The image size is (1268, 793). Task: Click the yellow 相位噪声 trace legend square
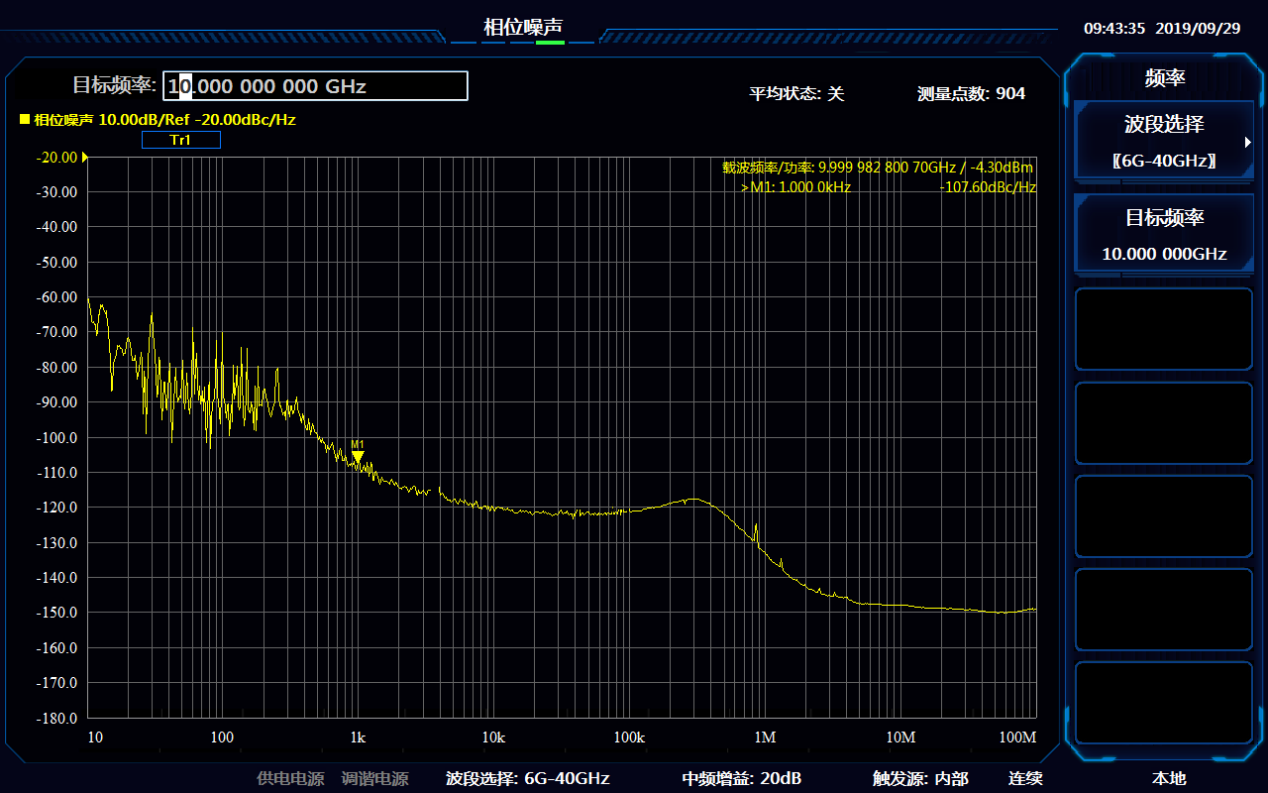click(x=25, y=119)
